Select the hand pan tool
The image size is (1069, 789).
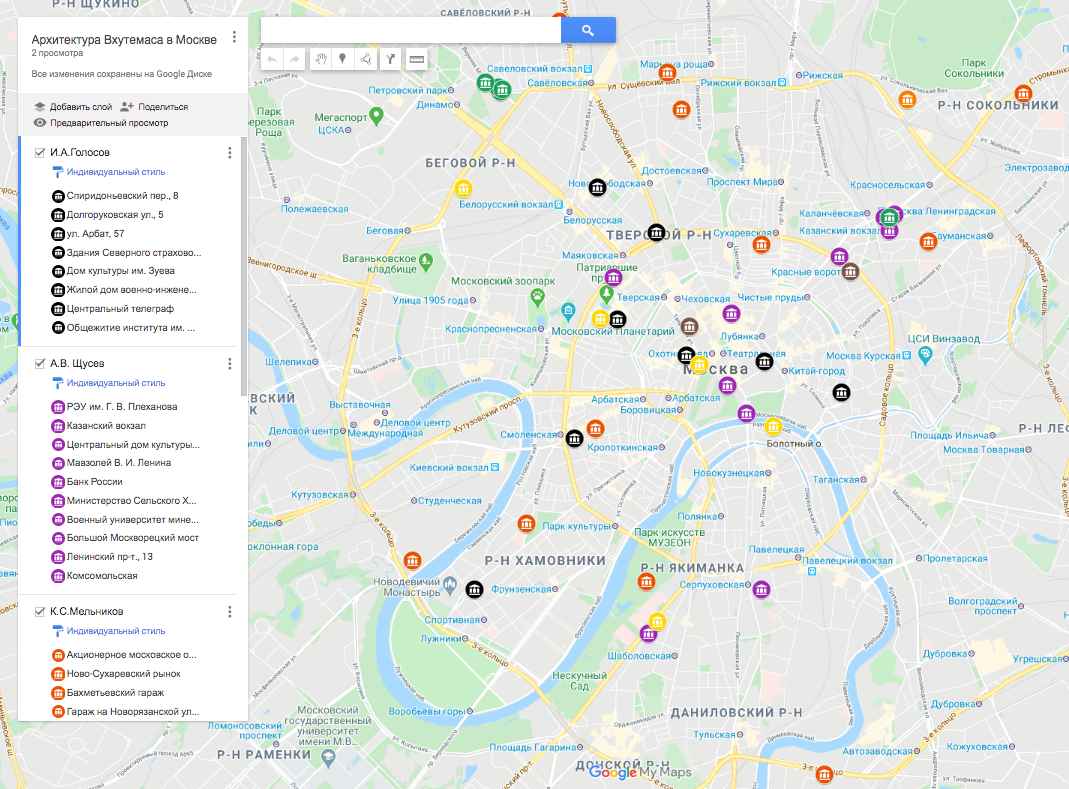320,59
